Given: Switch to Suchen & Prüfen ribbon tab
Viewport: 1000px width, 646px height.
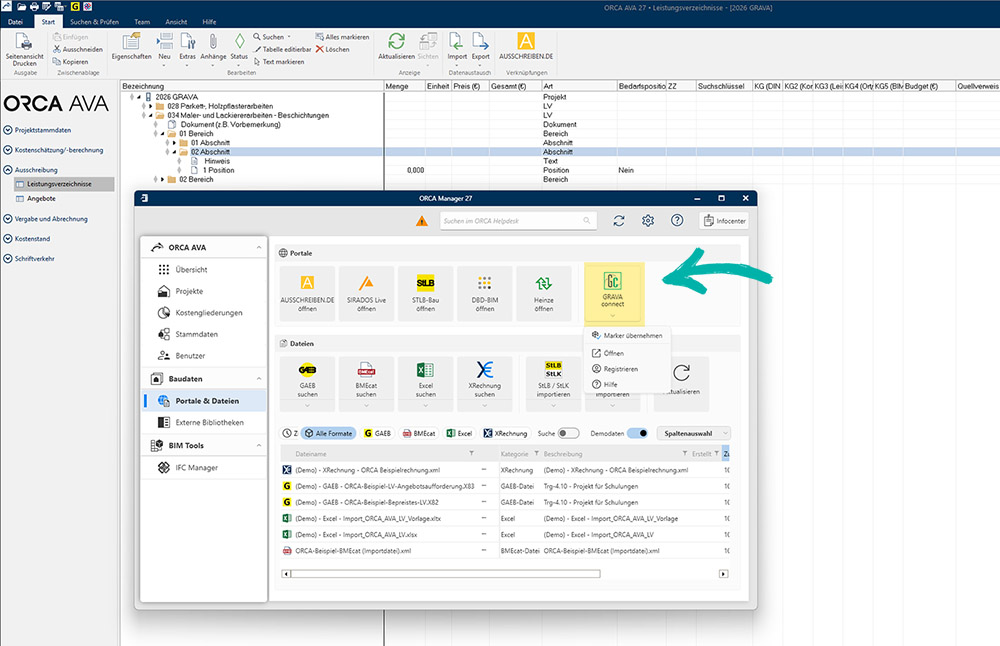Looking at the screenshot, I should tap(94, 22).
